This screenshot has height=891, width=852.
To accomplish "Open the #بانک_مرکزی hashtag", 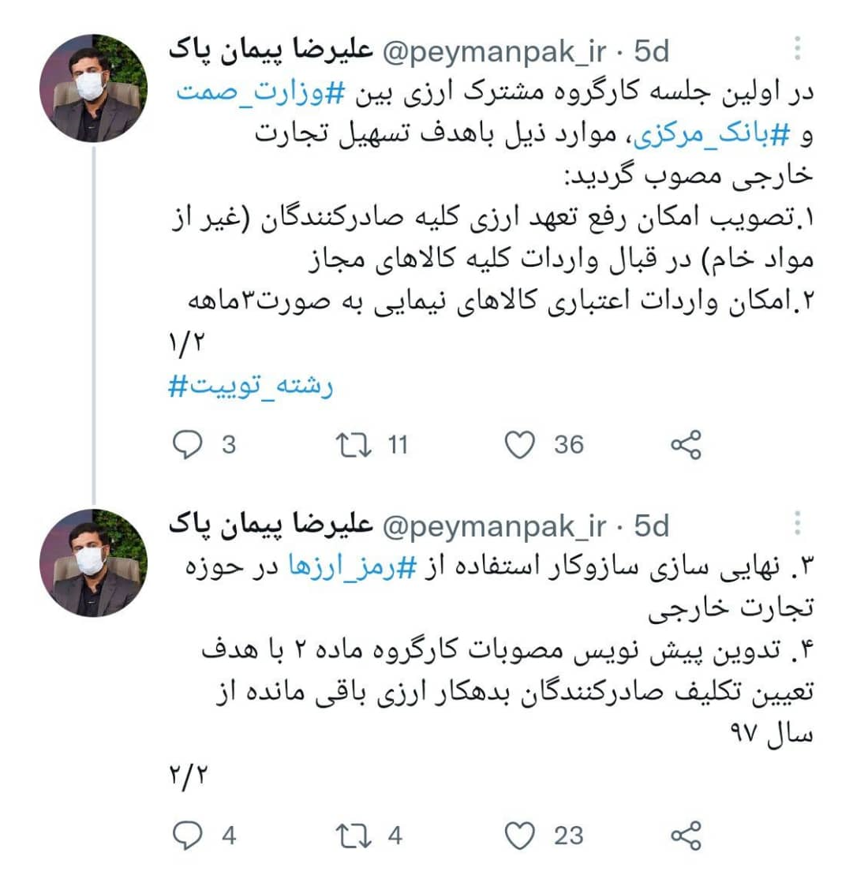I will point(712,136).
